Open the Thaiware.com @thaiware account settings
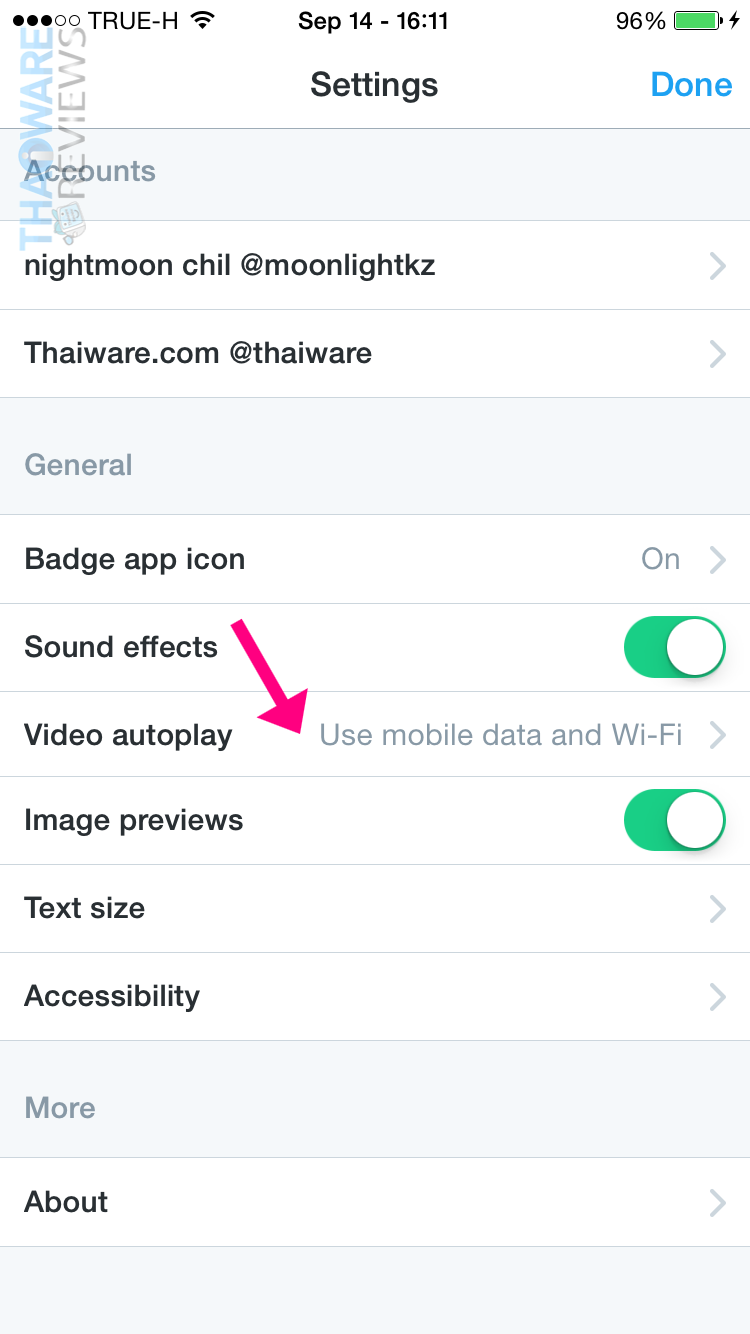 (198, 353)
